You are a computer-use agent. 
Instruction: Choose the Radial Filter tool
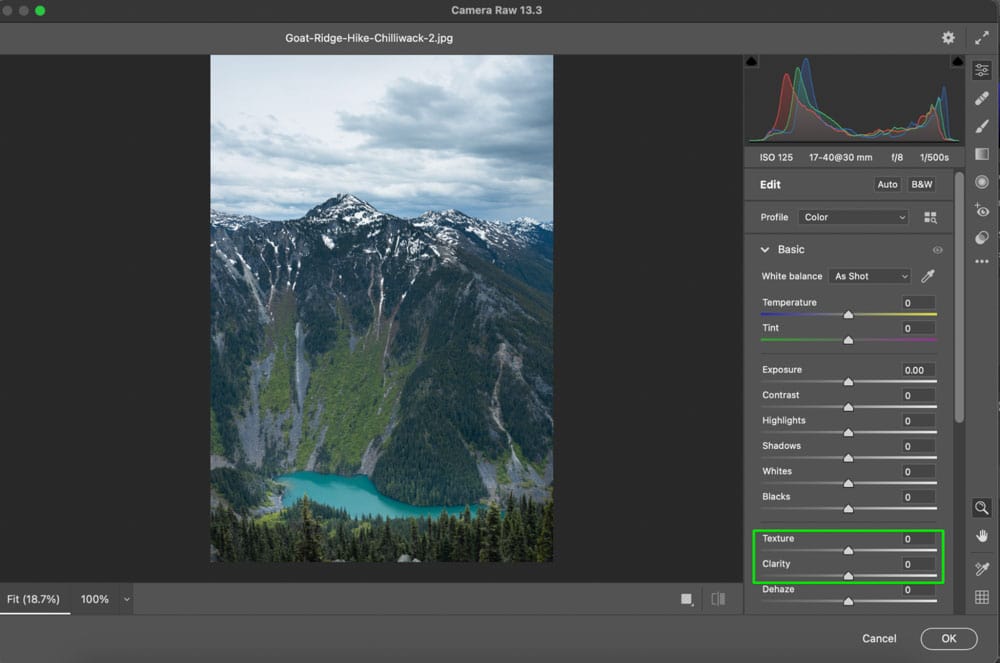[982, 182]
